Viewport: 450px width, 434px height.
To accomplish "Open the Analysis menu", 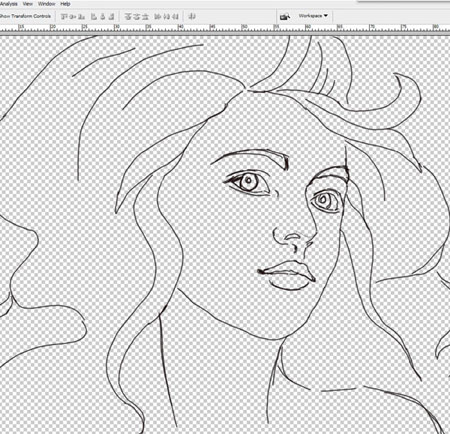I will [9, 4].
